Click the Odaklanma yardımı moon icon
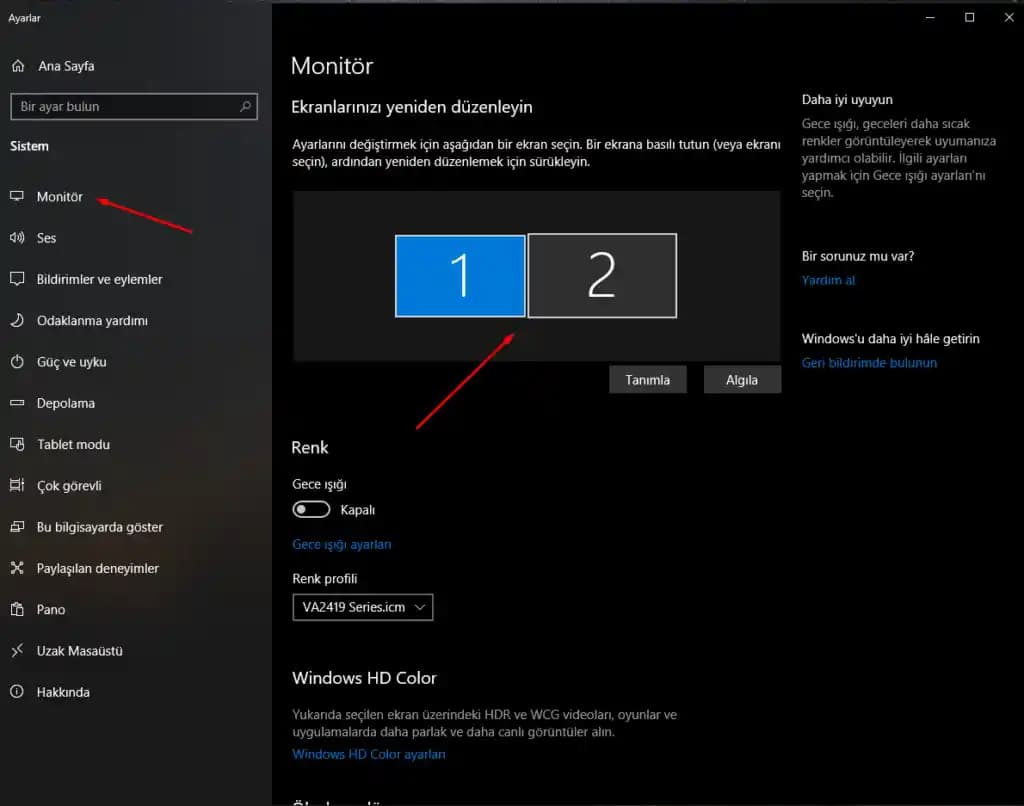This screenshot has width=1024, height=806. pos(17,321)
